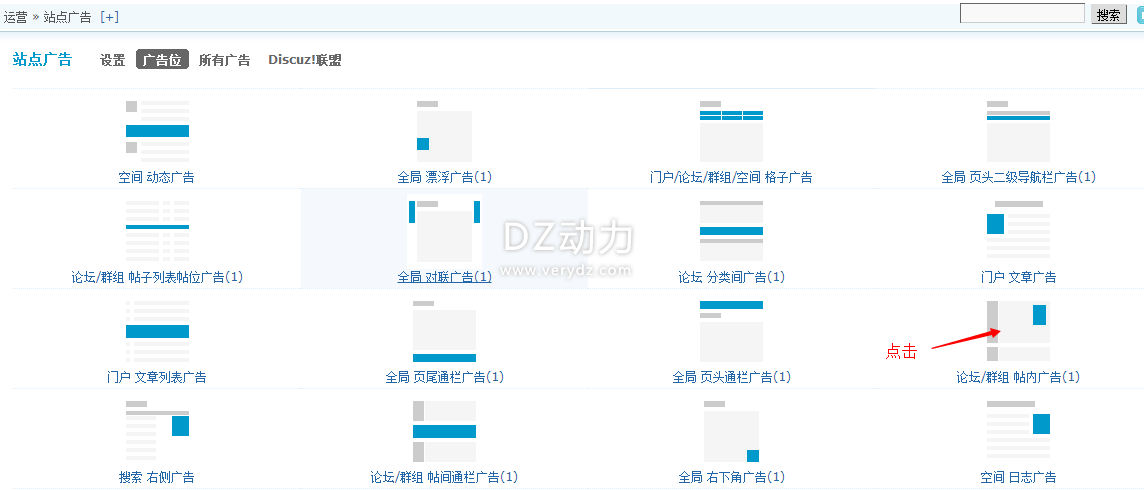Open the 论坛 分类间广告 text link
The width and height of the screenshot is (1144, 490).
(x=731, y=277)
